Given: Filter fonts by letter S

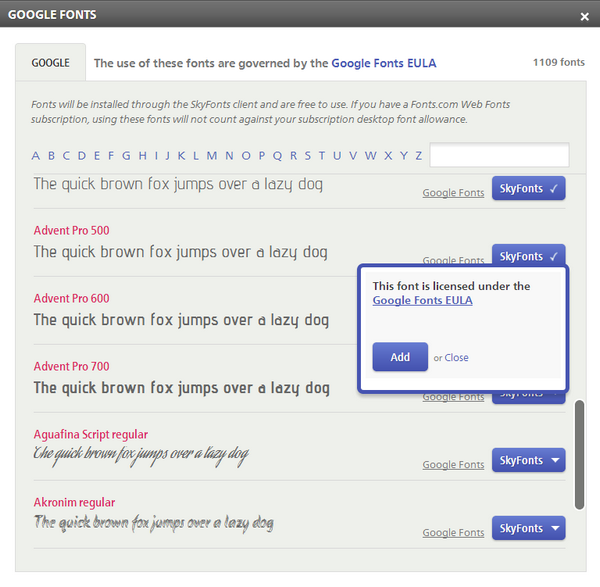Looking at the screenshot, I should coord(308,156).
